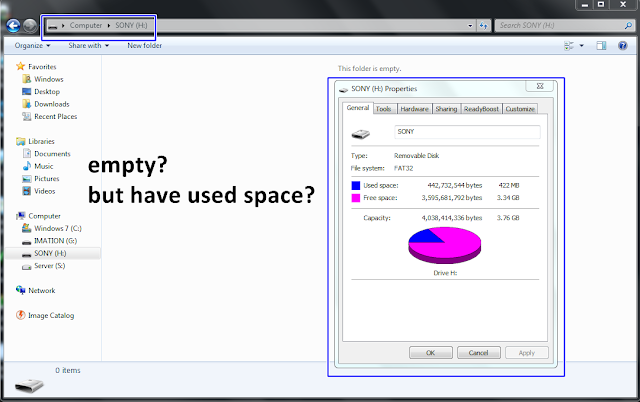Viewport: 640px width, 402px height.
Task: Open the view options dropdown arrow
Action: click(x=582, y=46)
